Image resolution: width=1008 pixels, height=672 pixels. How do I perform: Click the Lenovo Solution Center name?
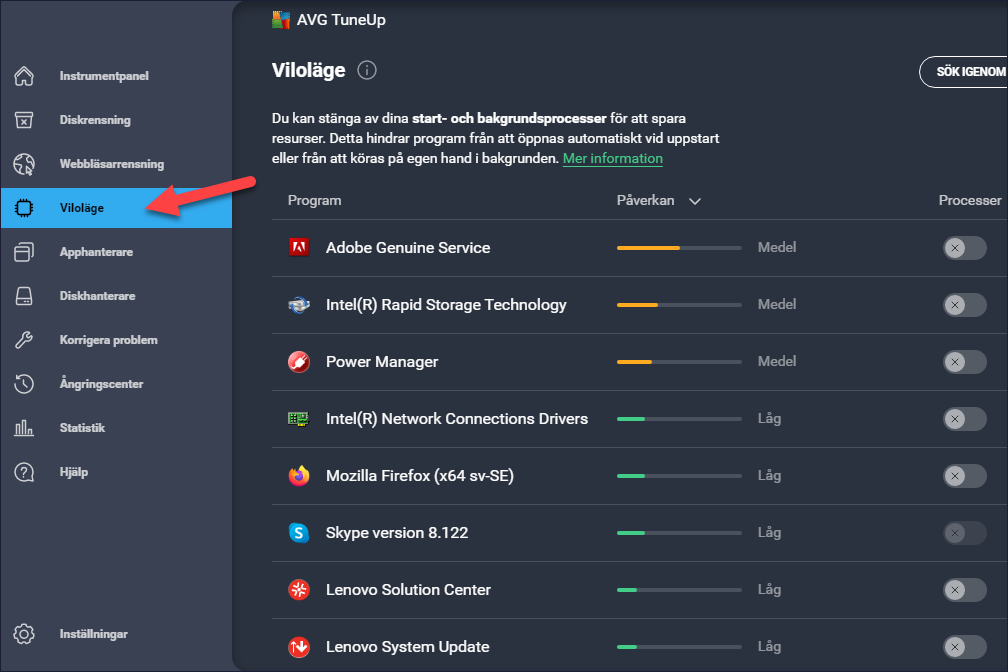(x=408, y=590)
